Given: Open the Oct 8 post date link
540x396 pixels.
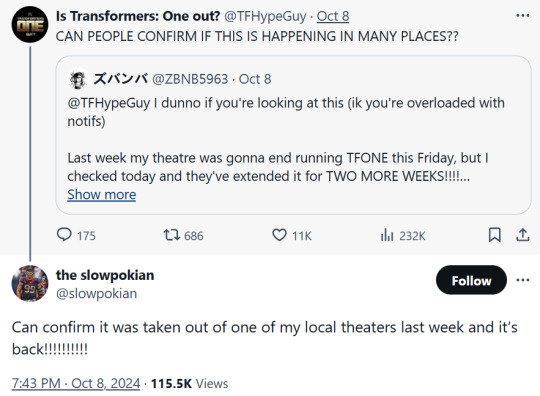Looking at the screenshot, I should 333,16.
